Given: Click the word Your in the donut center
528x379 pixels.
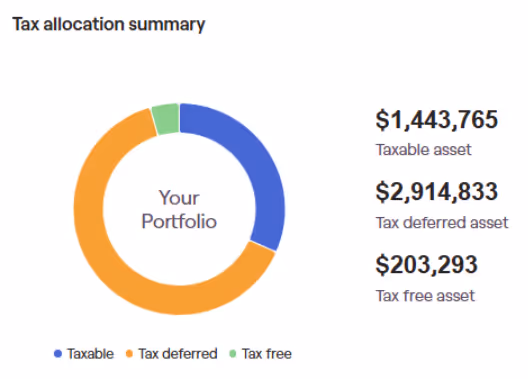Looking at the screenshot, I should (179, 198).
